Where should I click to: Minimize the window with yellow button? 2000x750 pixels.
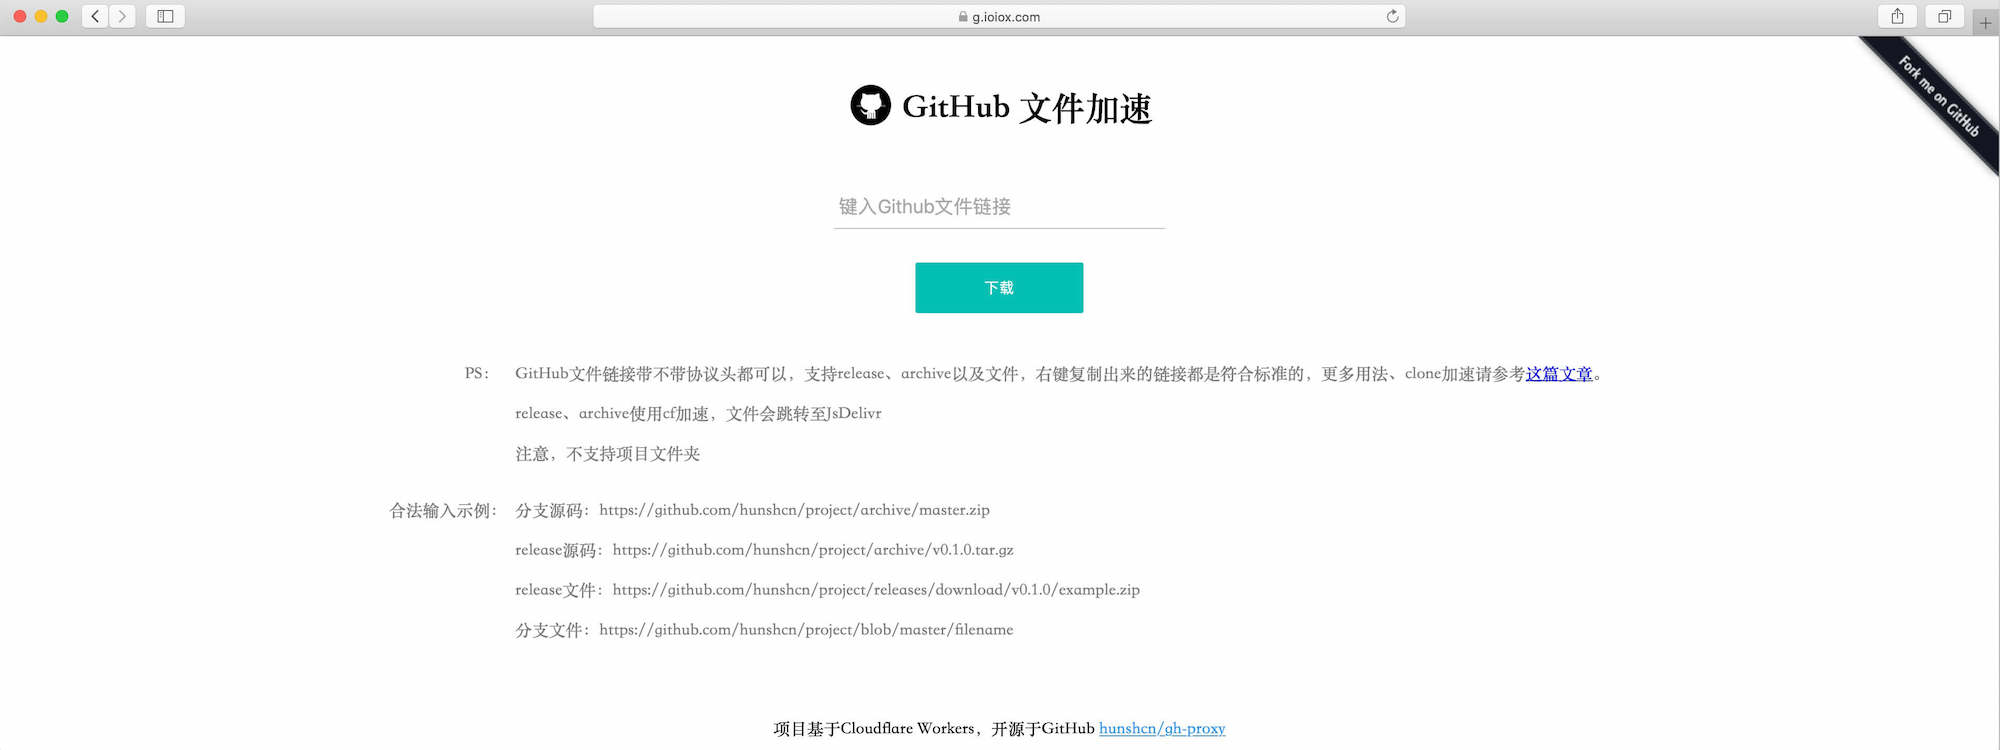point(41,16)
